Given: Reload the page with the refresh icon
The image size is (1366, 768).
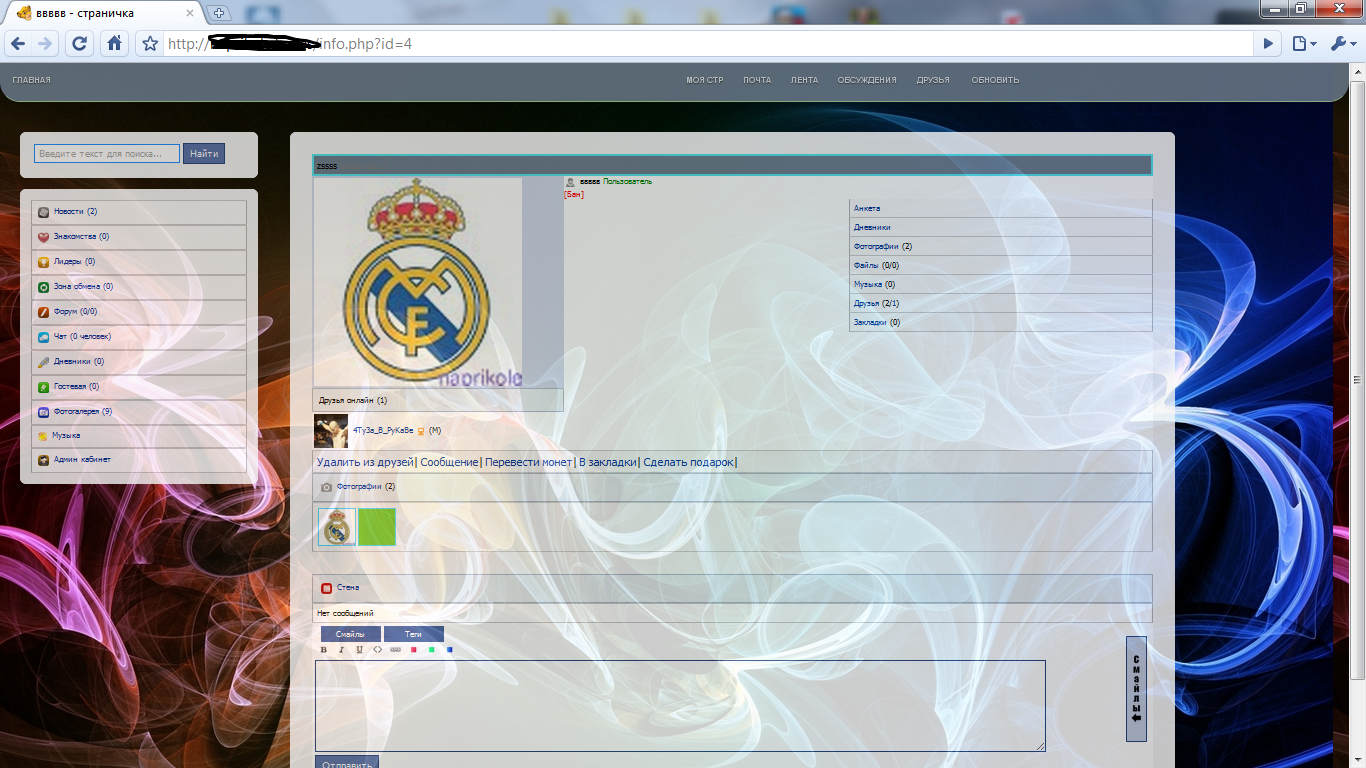Looking at the screenshot, I should [x=80, y=43].
